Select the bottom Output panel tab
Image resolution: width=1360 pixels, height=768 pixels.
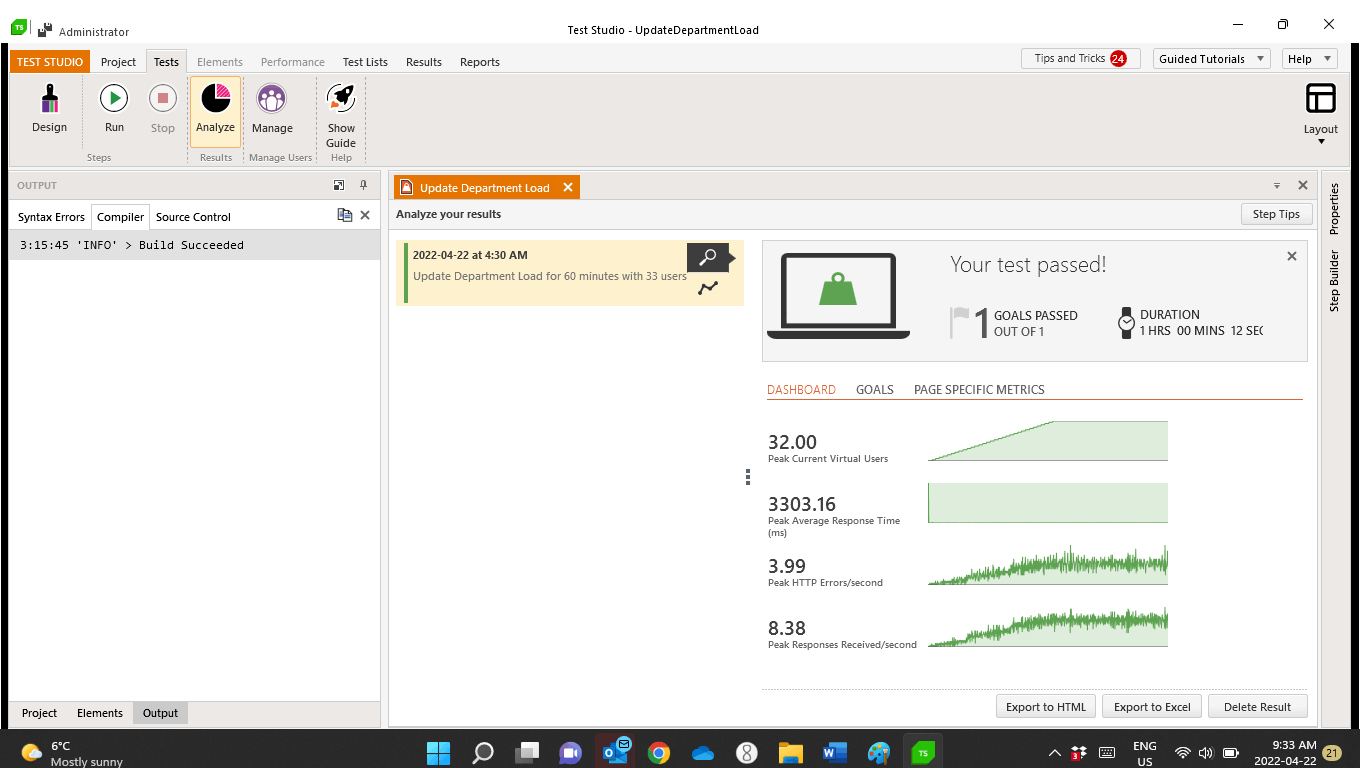[160, 713]
